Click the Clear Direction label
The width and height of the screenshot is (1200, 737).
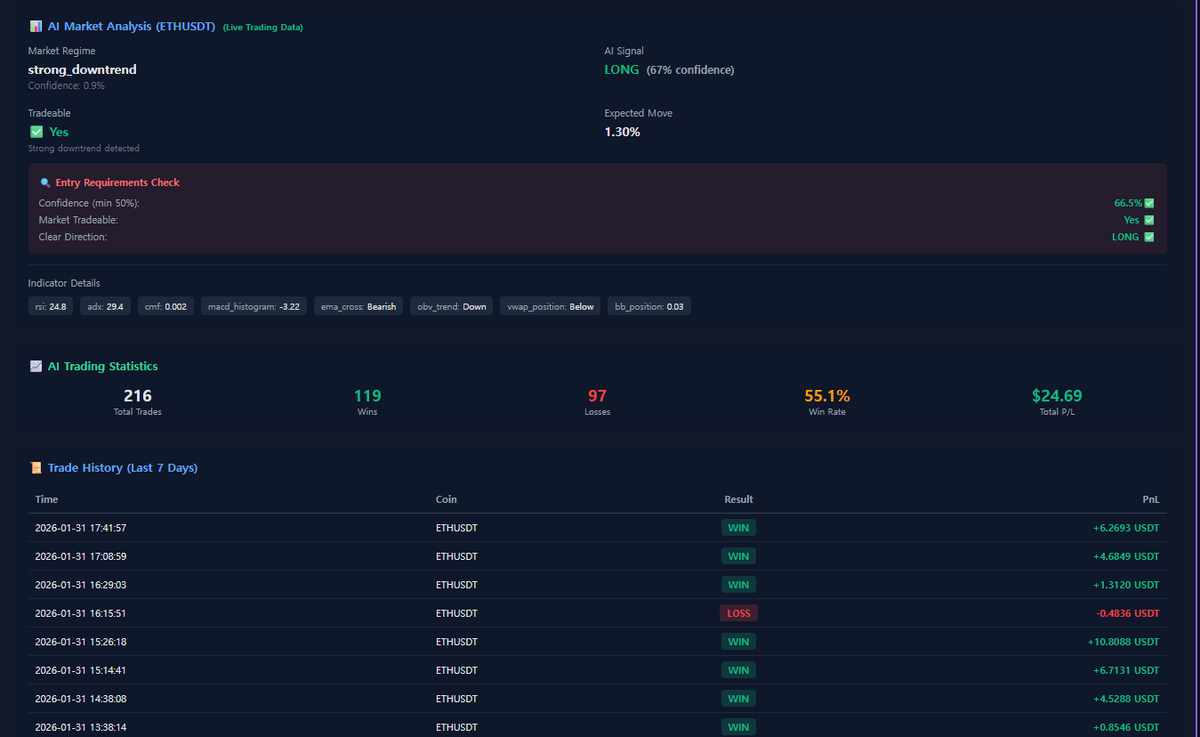[x=73, y=237]
